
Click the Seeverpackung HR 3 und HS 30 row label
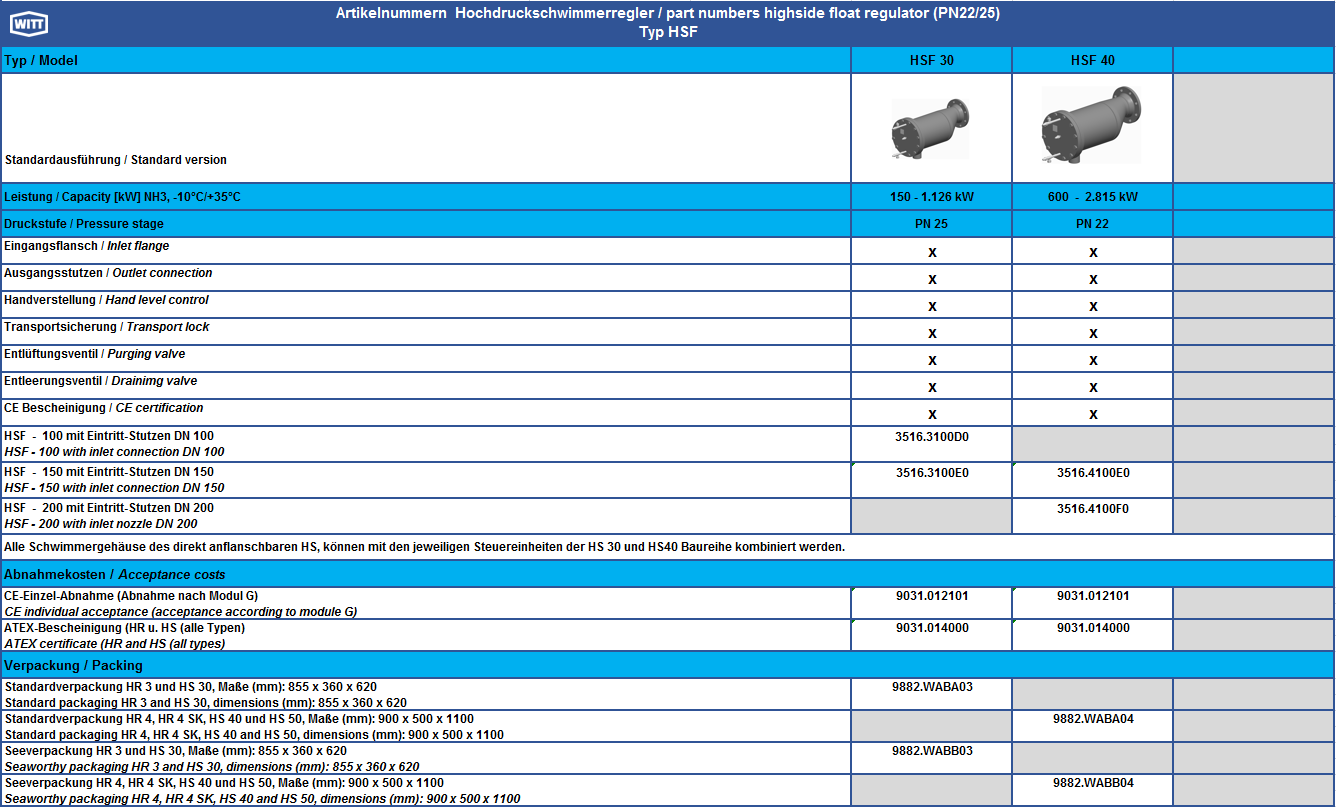(212, 759)
